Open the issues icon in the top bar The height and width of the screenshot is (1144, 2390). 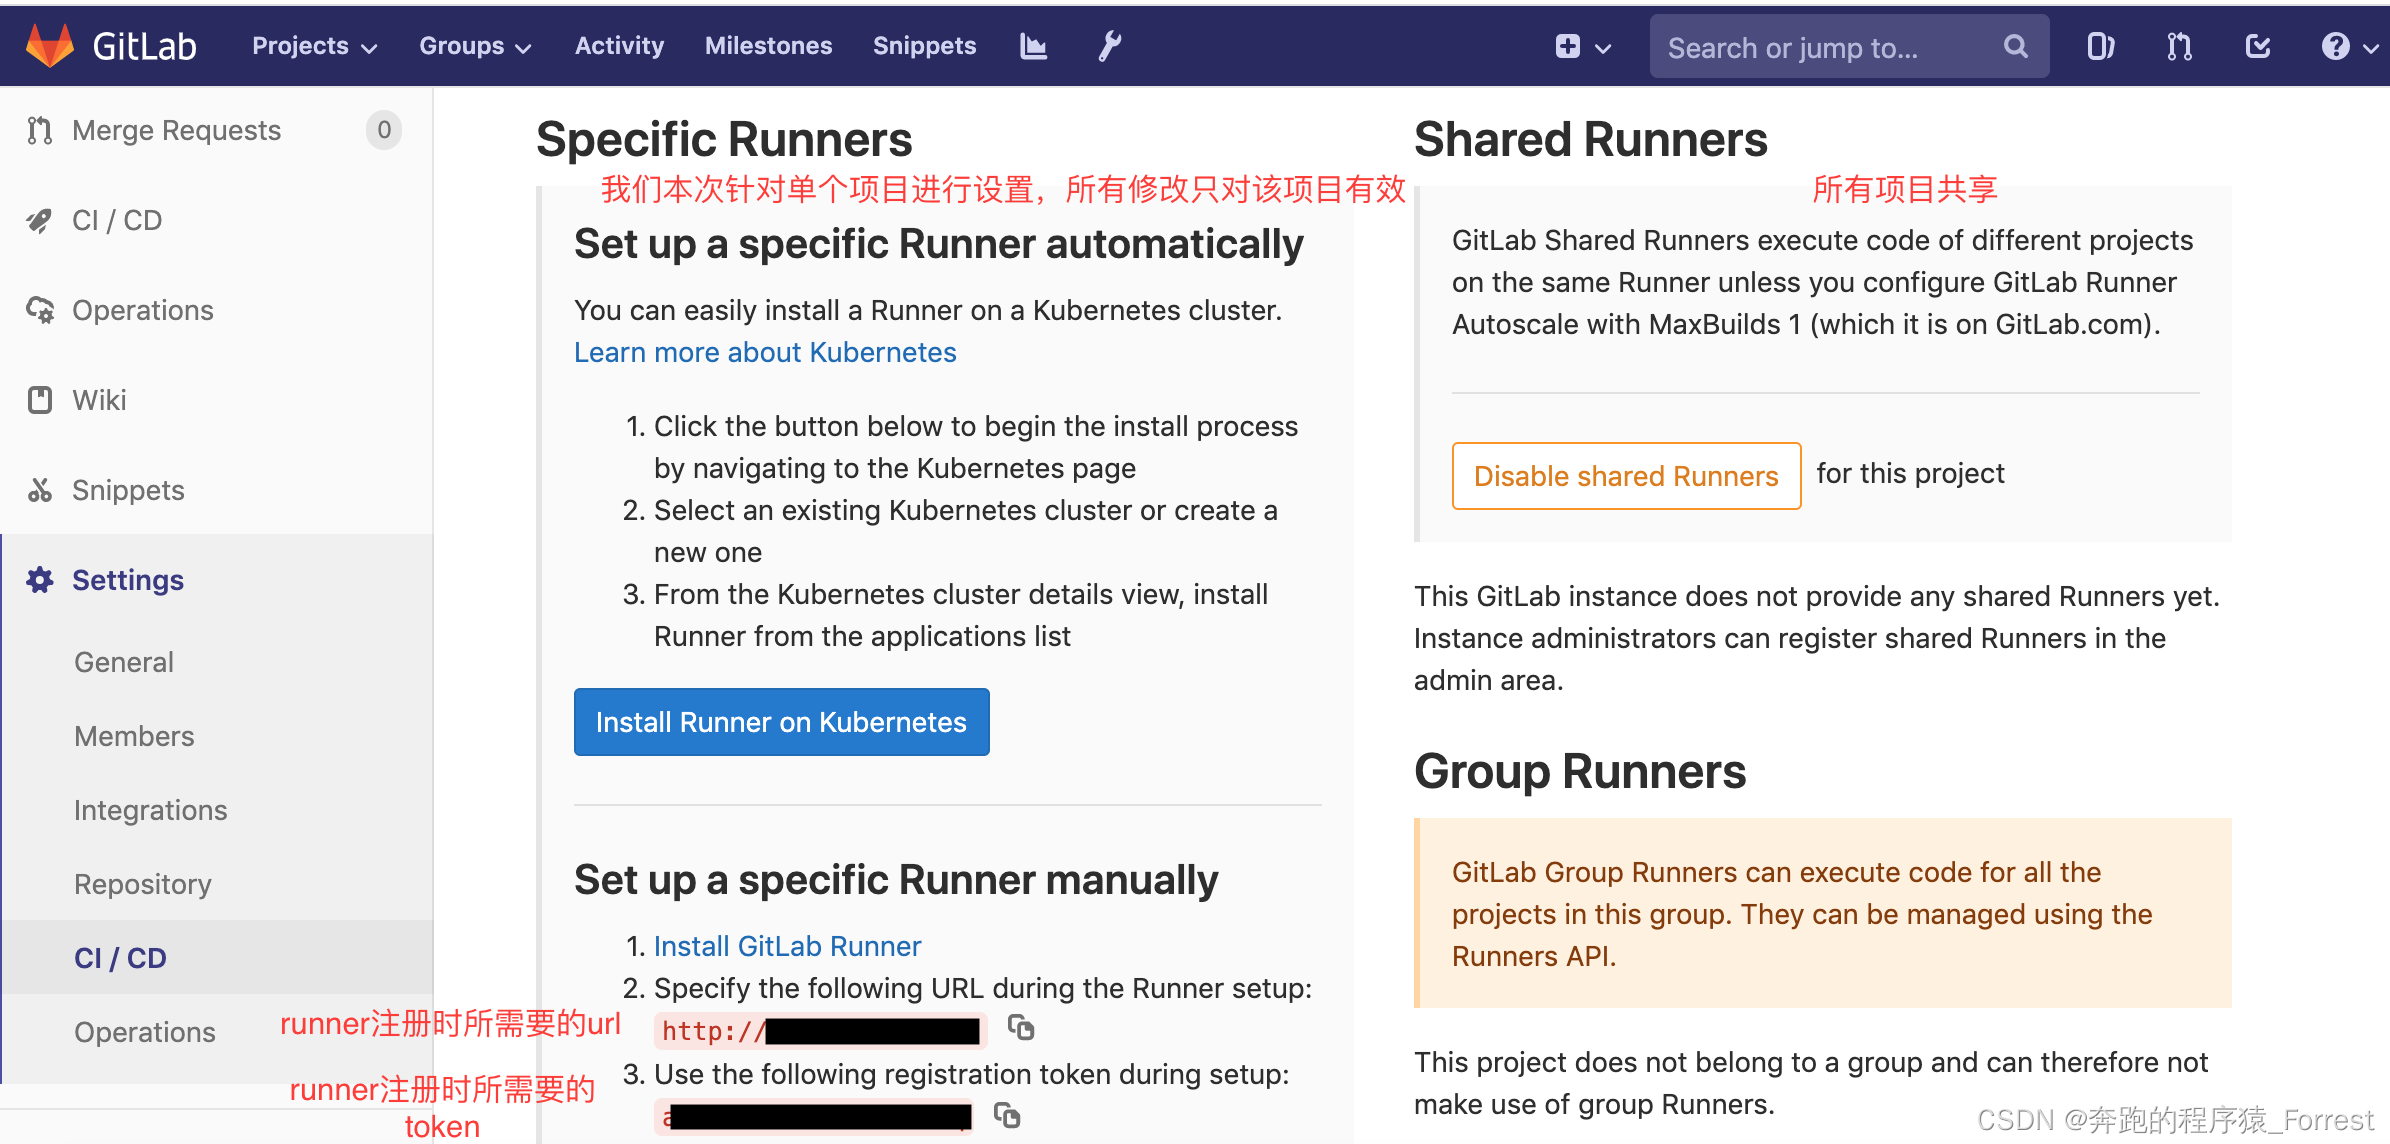[x=2099, y=45]
